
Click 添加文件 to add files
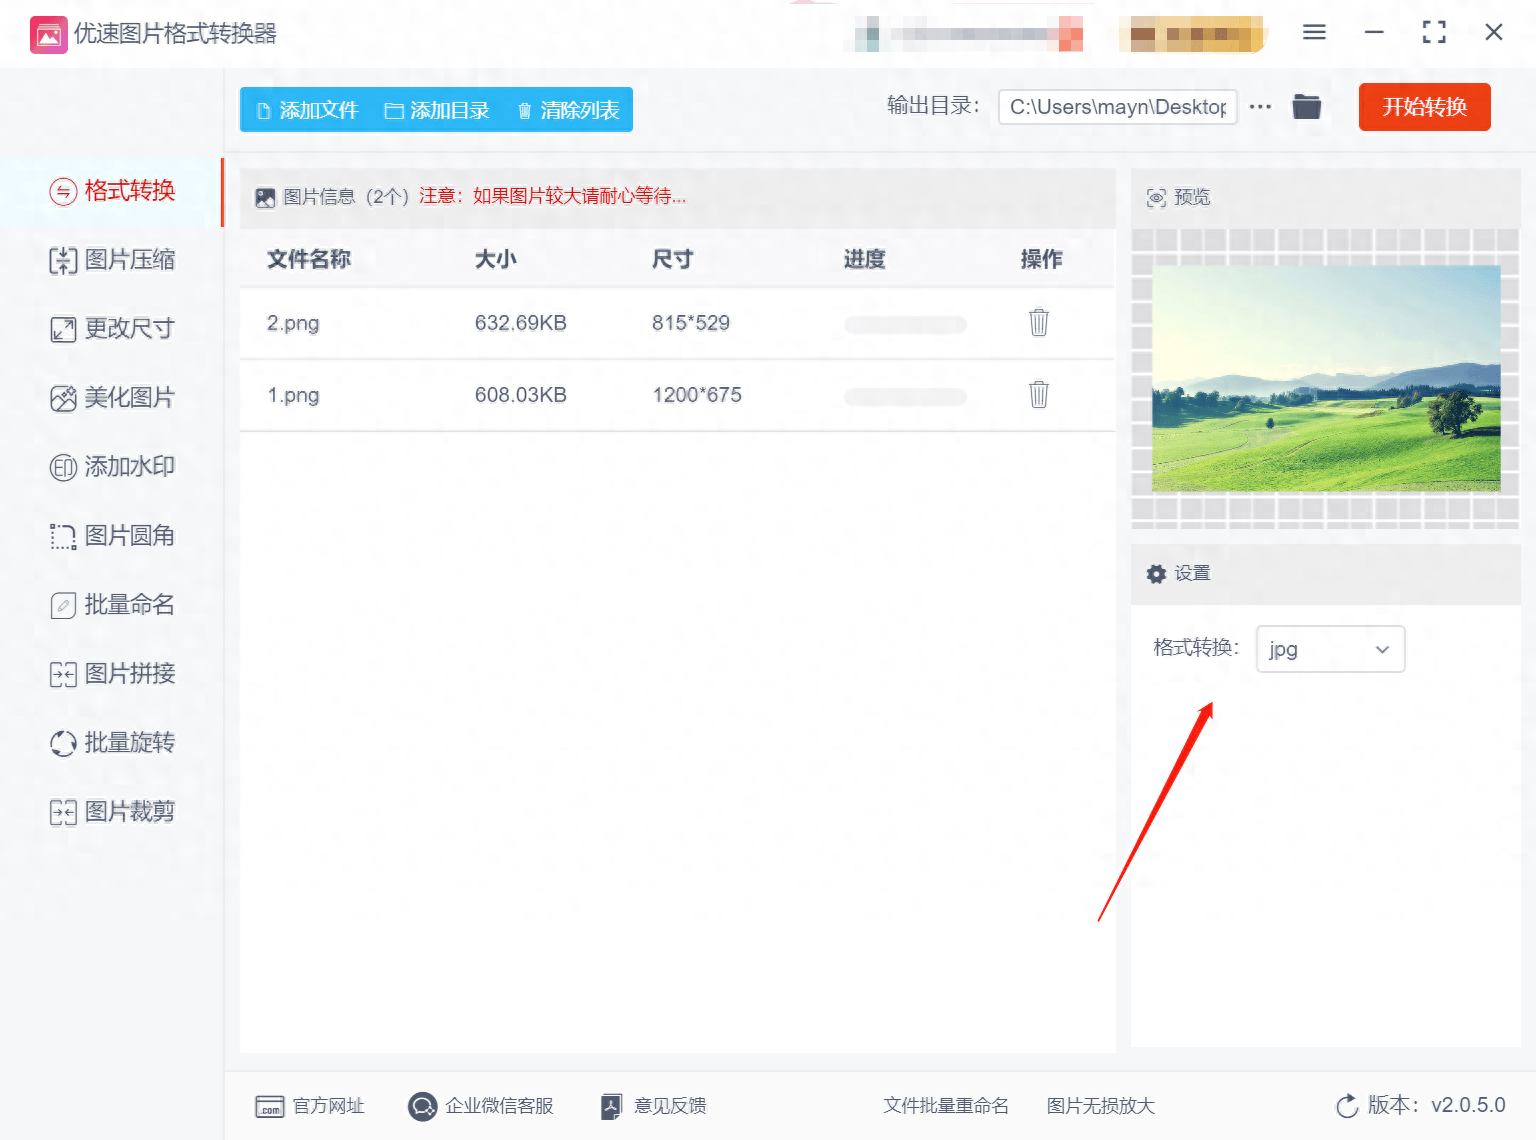click(308, 110)
